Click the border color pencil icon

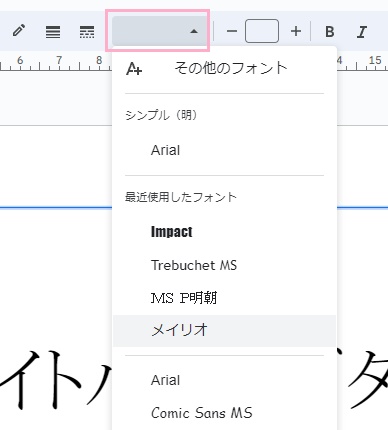coord(19,31)
